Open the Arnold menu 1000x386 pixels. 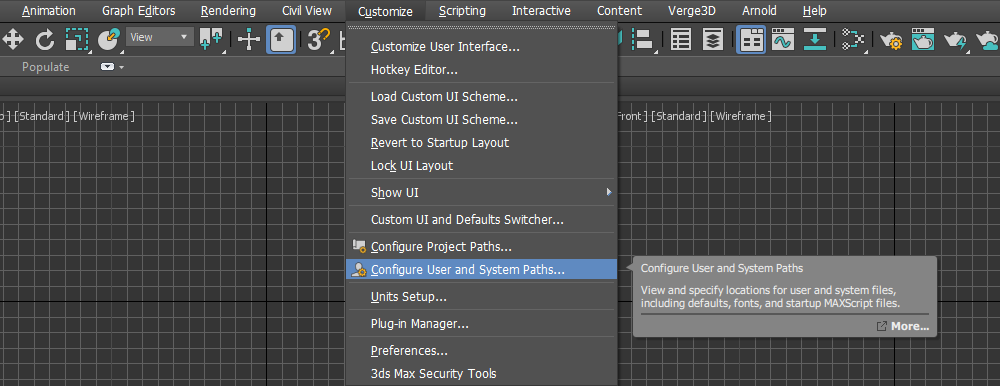tap(760, 11)
